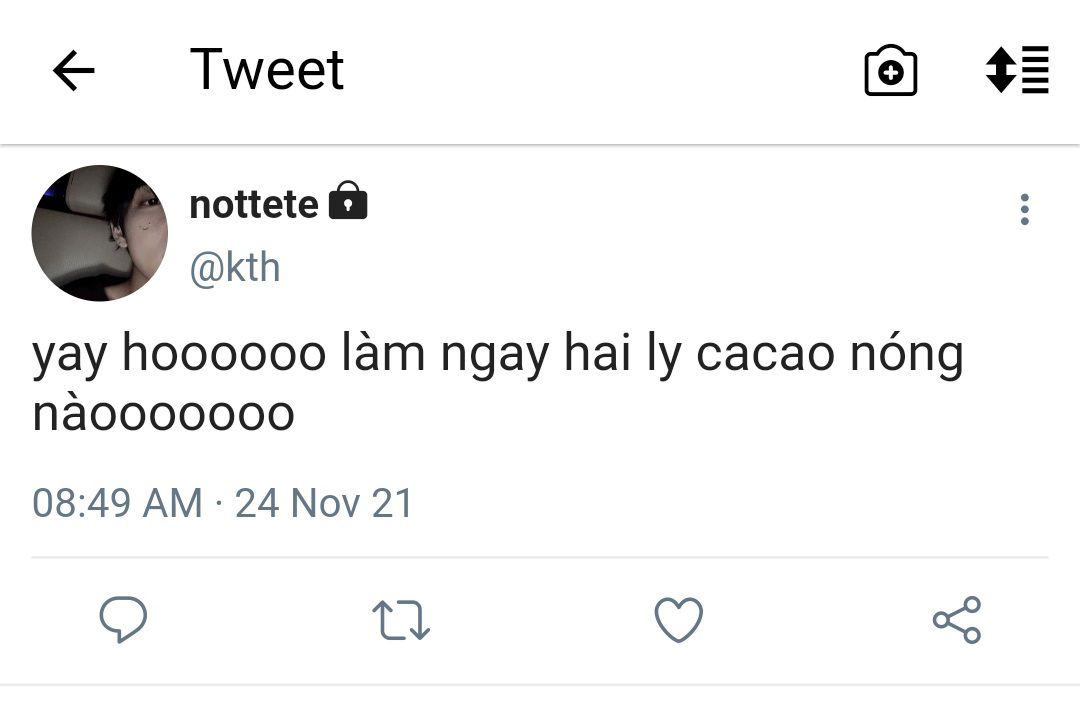Click the 08:49 AM time text
Screen dimensions: 1080x711
click(x=117, y=502)
